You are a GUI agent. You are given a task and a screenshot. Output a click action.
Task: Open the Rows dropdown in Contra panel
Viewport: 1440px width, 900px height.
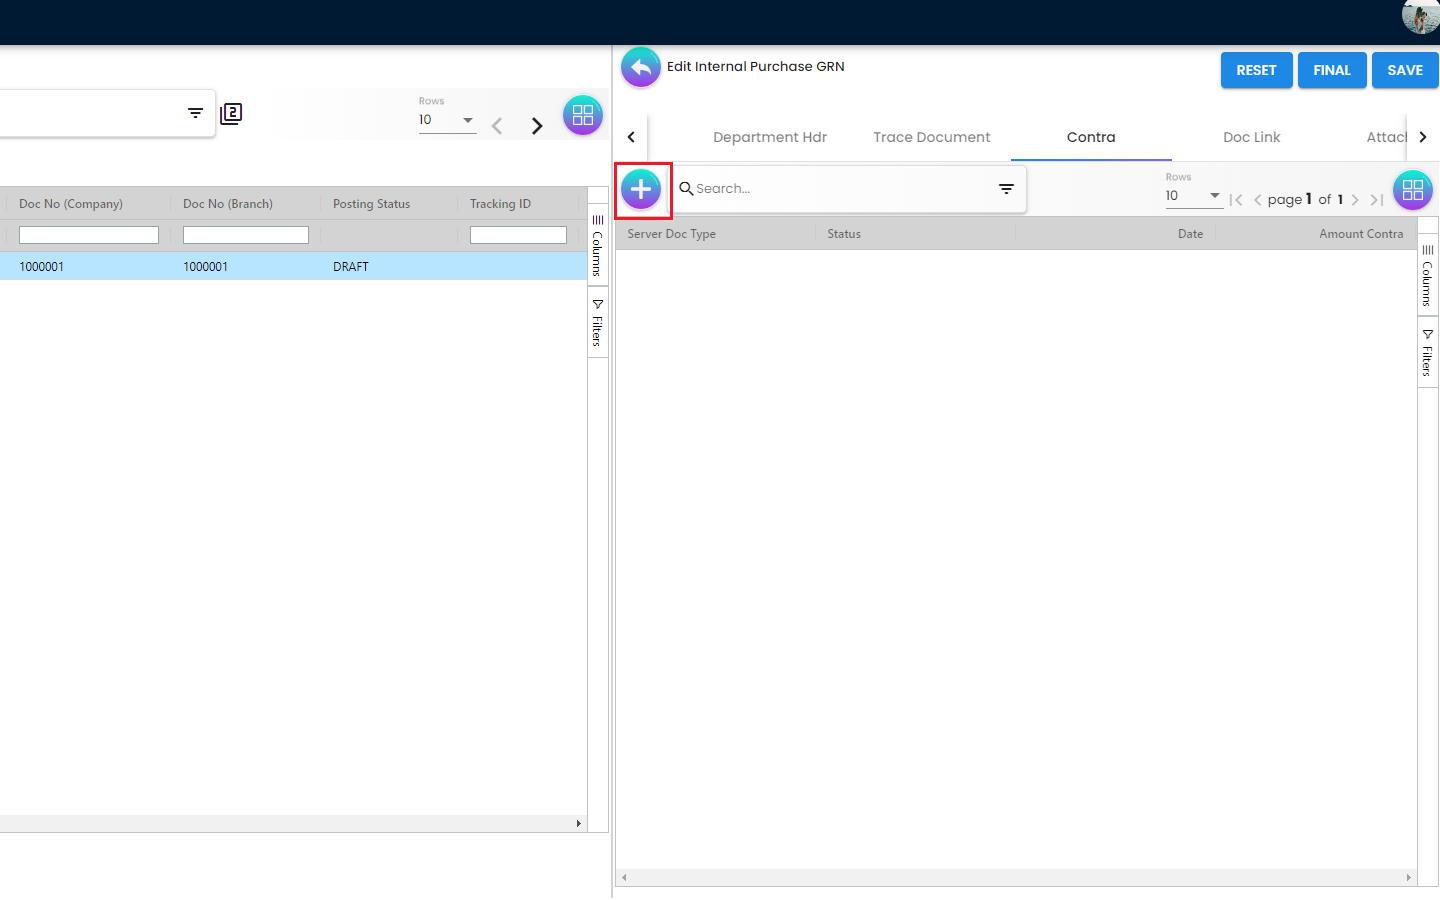(x=1193, y=196)
